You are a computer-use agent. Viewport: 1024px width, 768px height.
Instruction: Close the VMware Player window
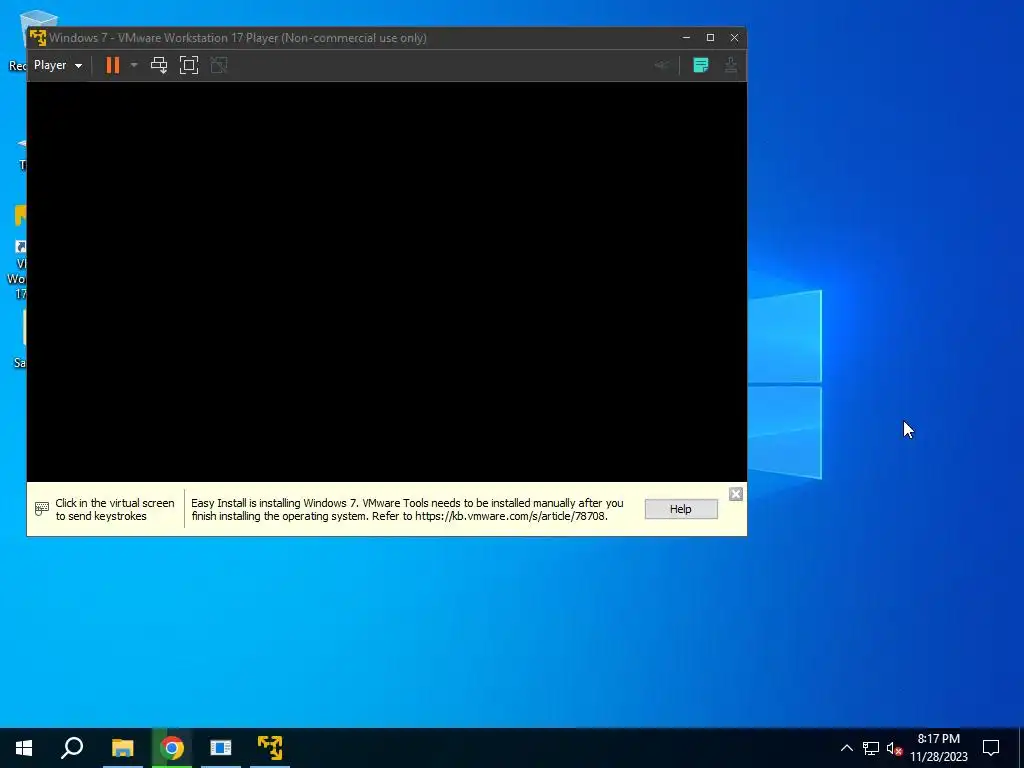pyautogui.click(x=734, y=38)
